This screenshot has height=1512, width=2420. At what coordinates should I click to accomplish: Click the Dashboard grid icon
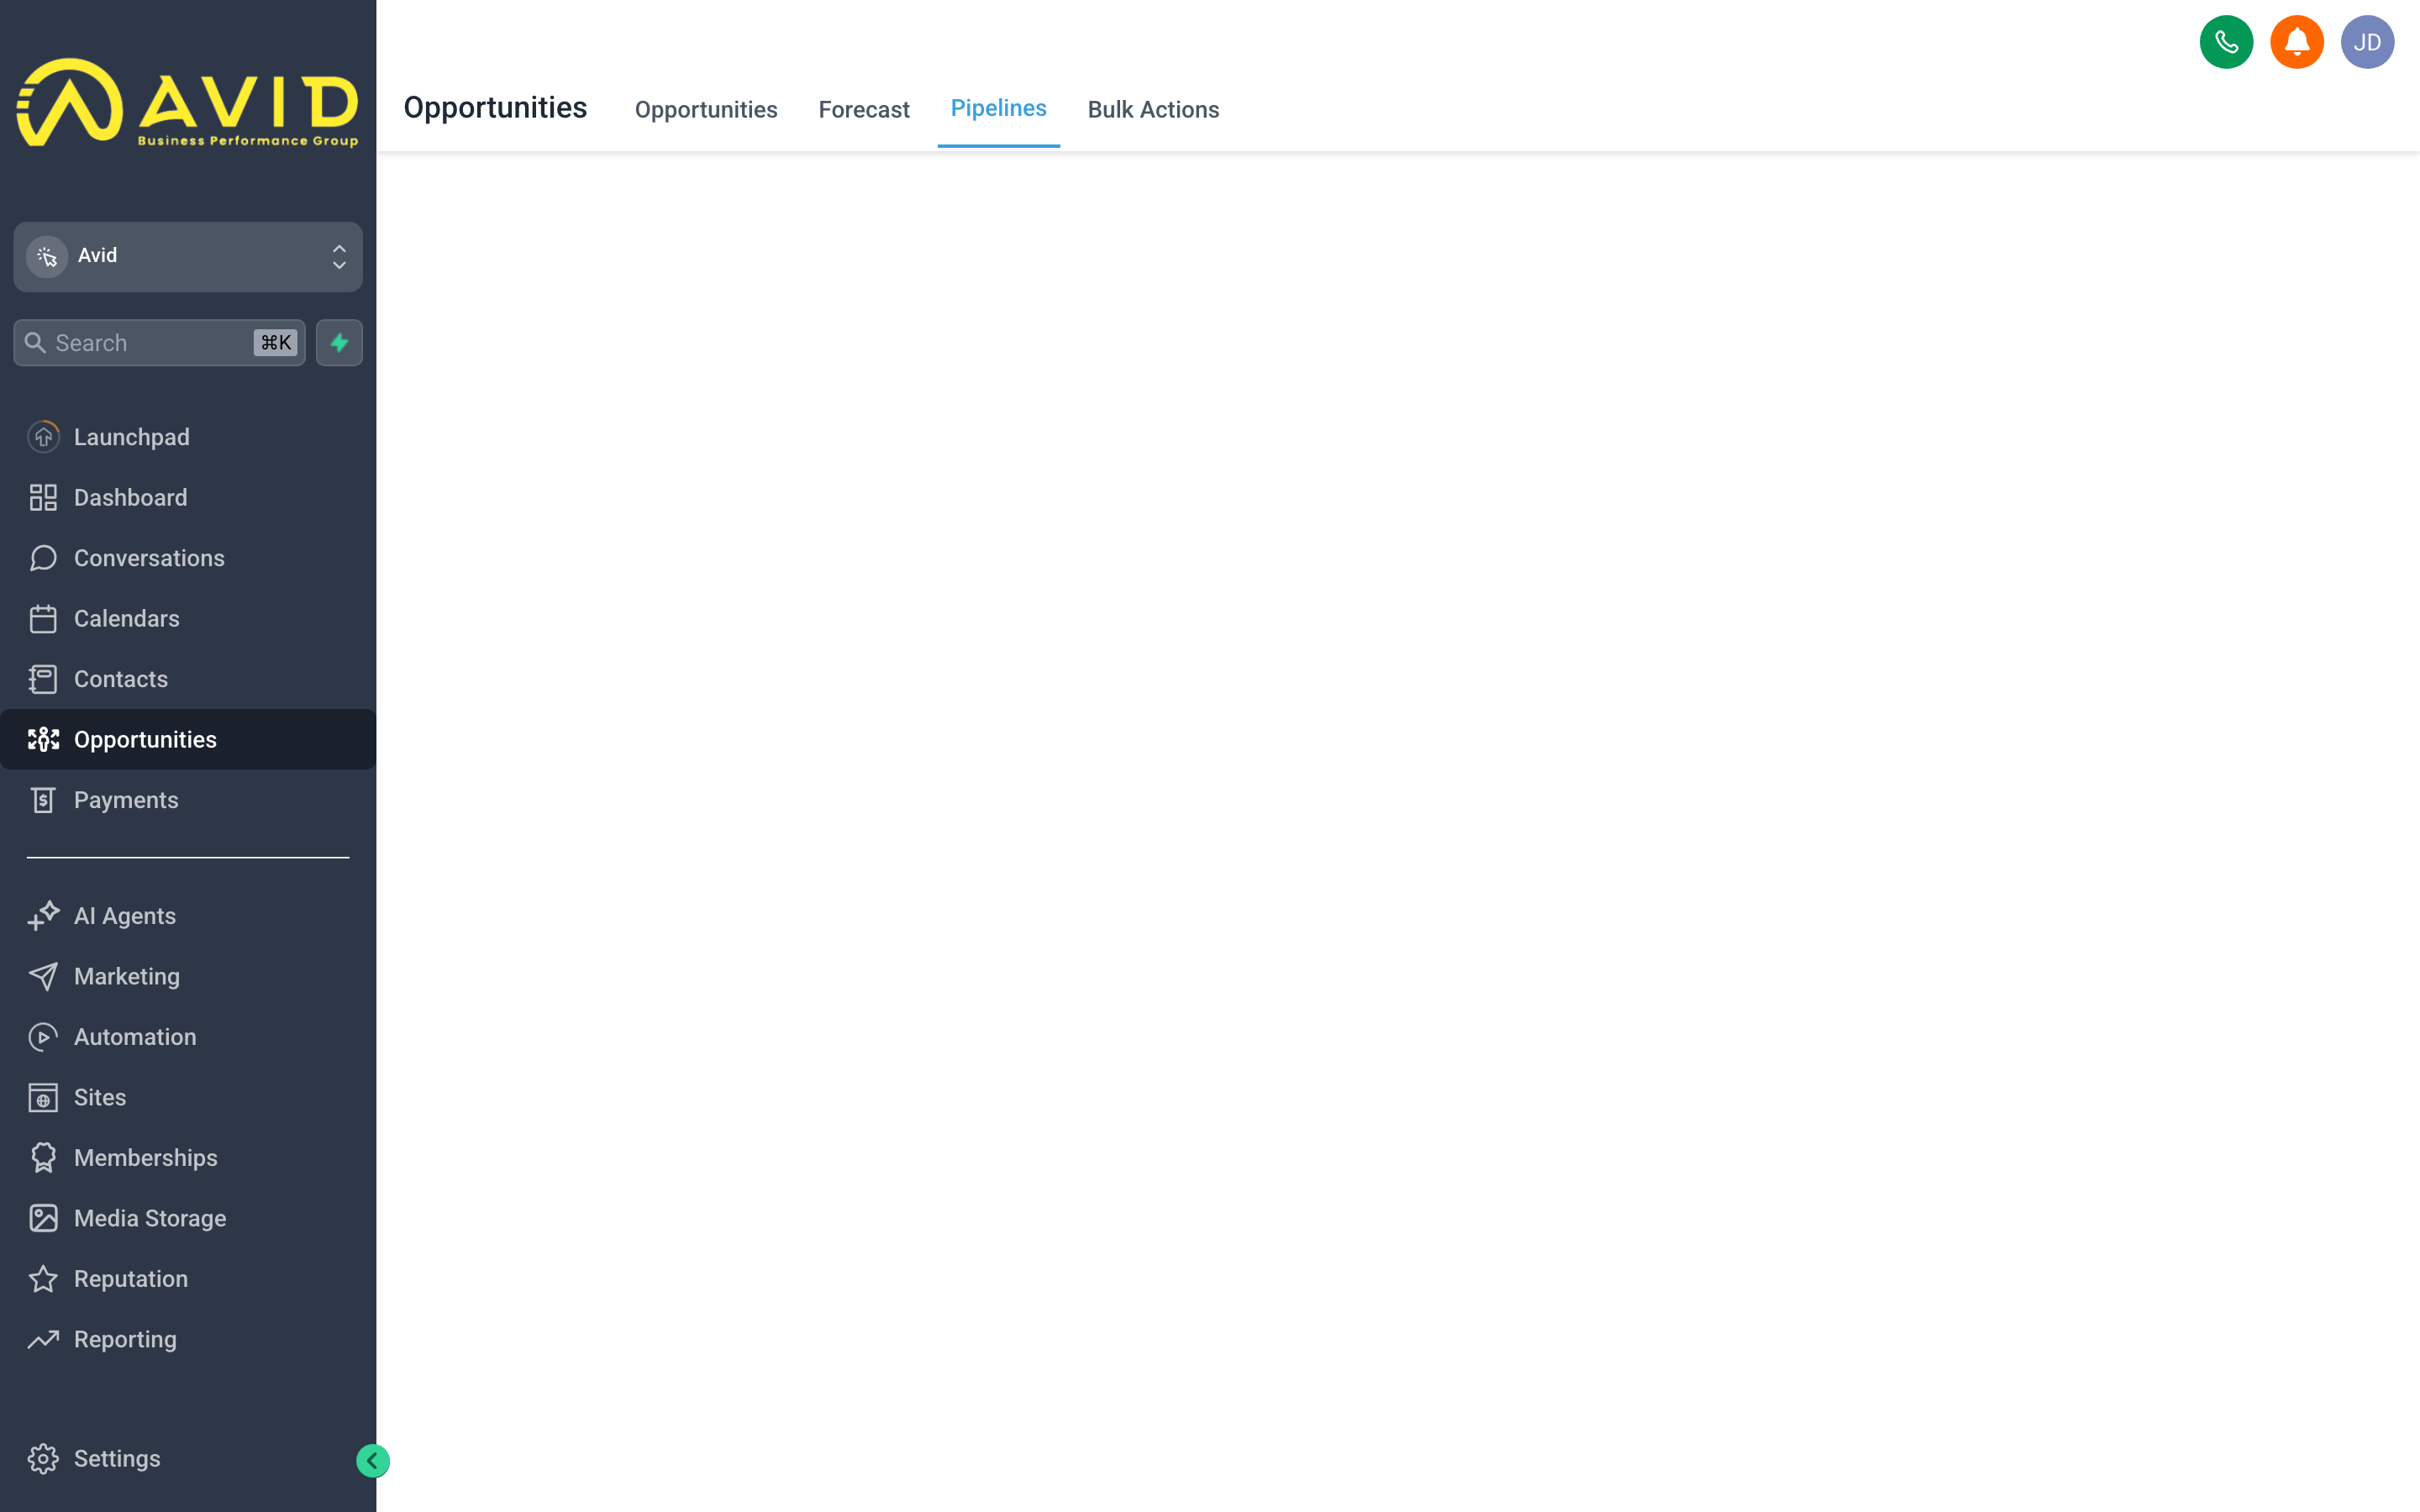[43, 497]
